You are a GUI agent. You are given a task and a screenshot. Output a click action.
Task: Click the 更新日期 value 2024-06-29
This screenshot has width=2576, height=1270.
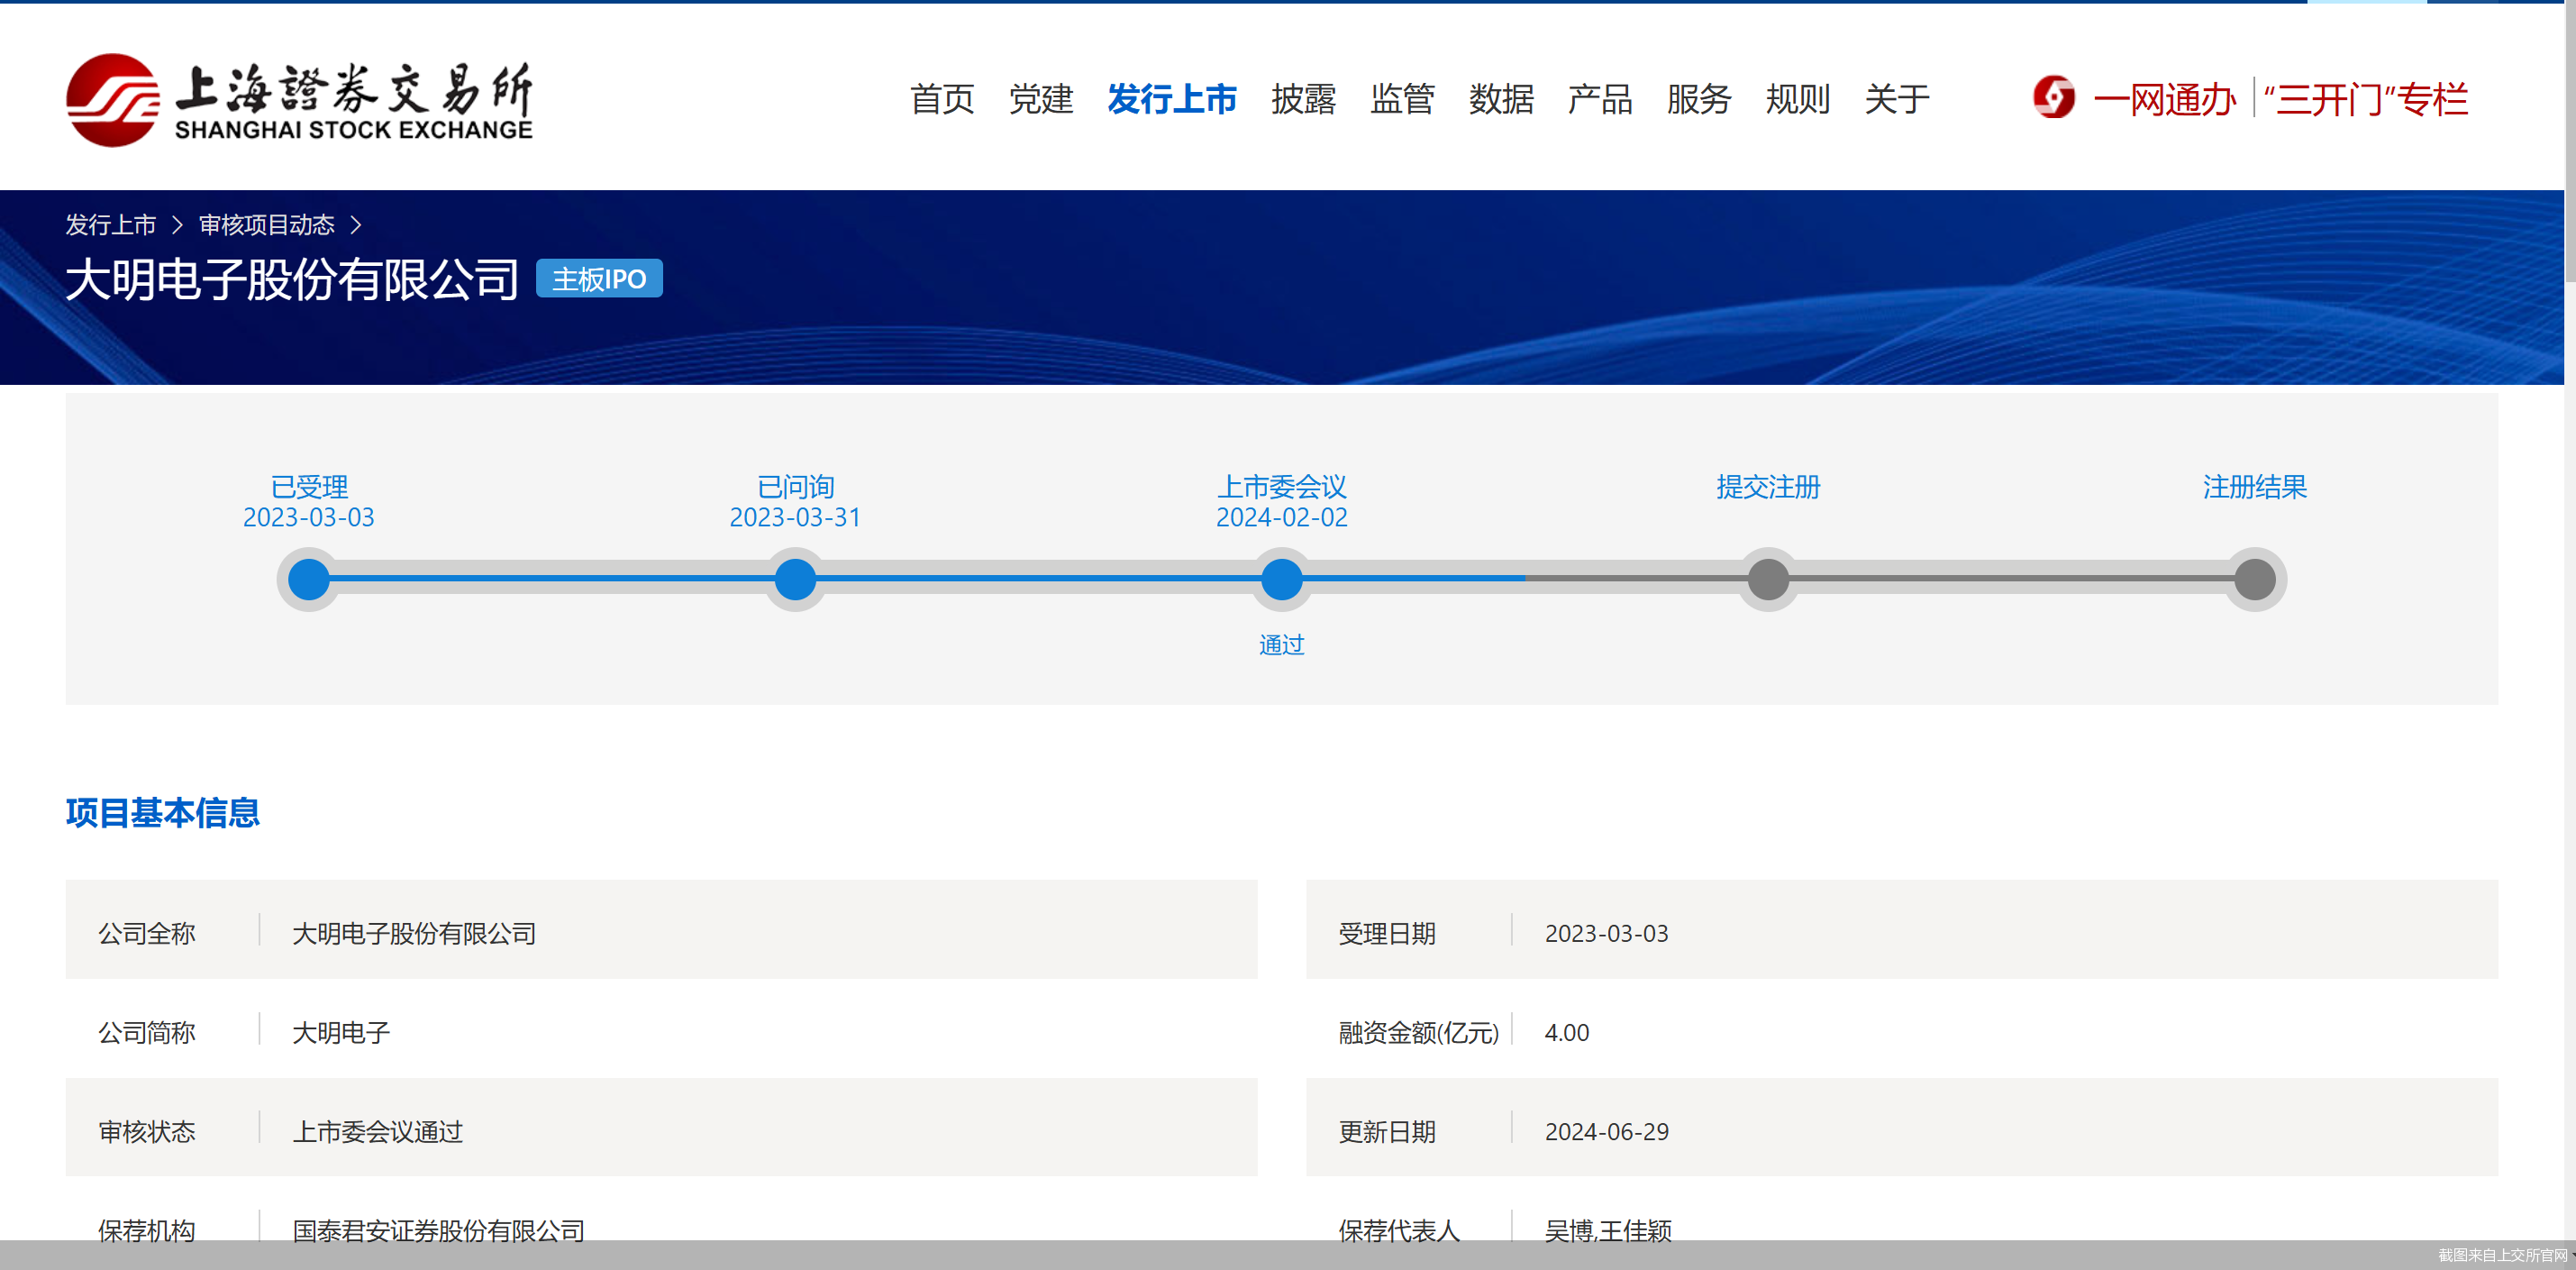click(1606, 1130)
